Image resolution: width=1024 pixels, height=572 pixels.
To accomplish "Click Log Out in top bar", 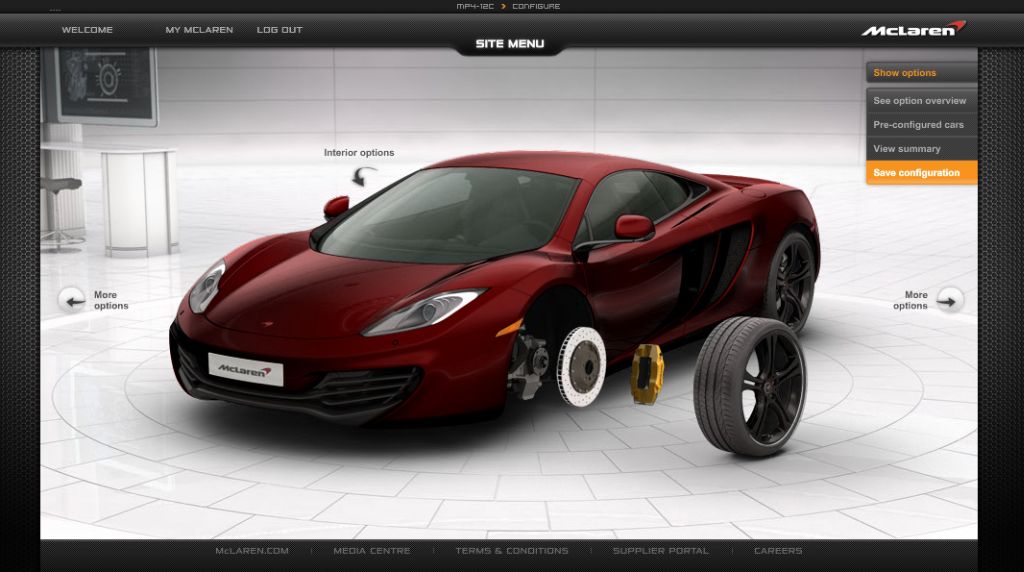I will click(x=279, y=30).
